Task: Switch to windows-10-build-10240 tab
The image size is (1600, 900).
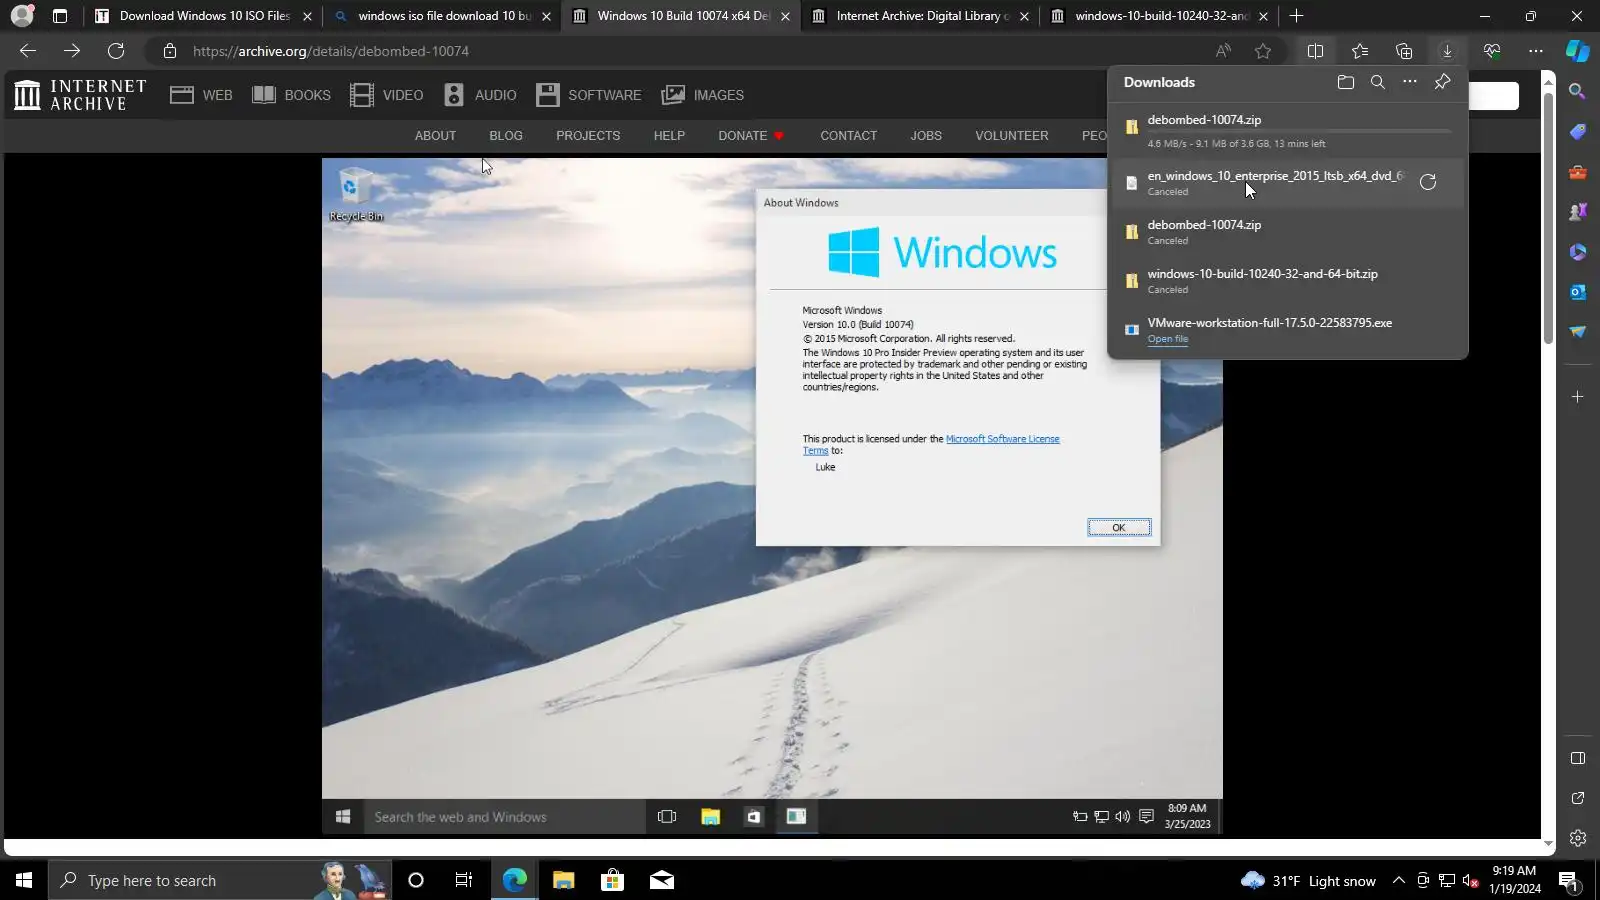Action: (x=1160, y=16)
